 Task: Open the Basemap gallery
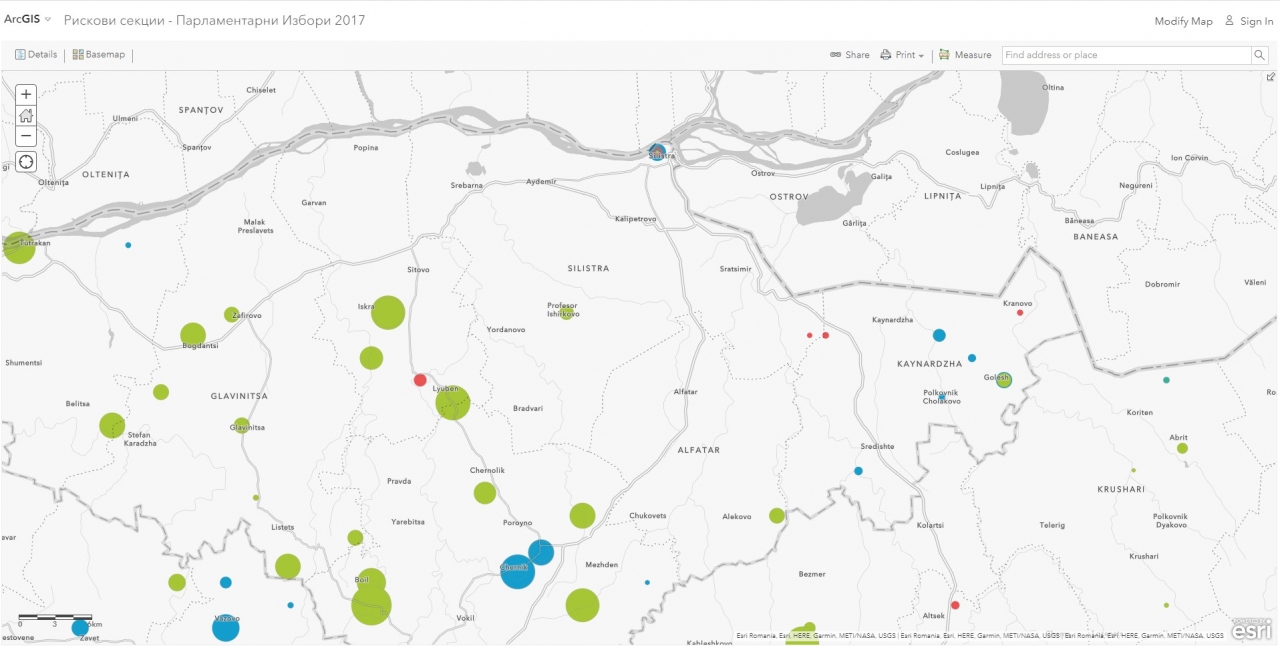pos(99,55)
